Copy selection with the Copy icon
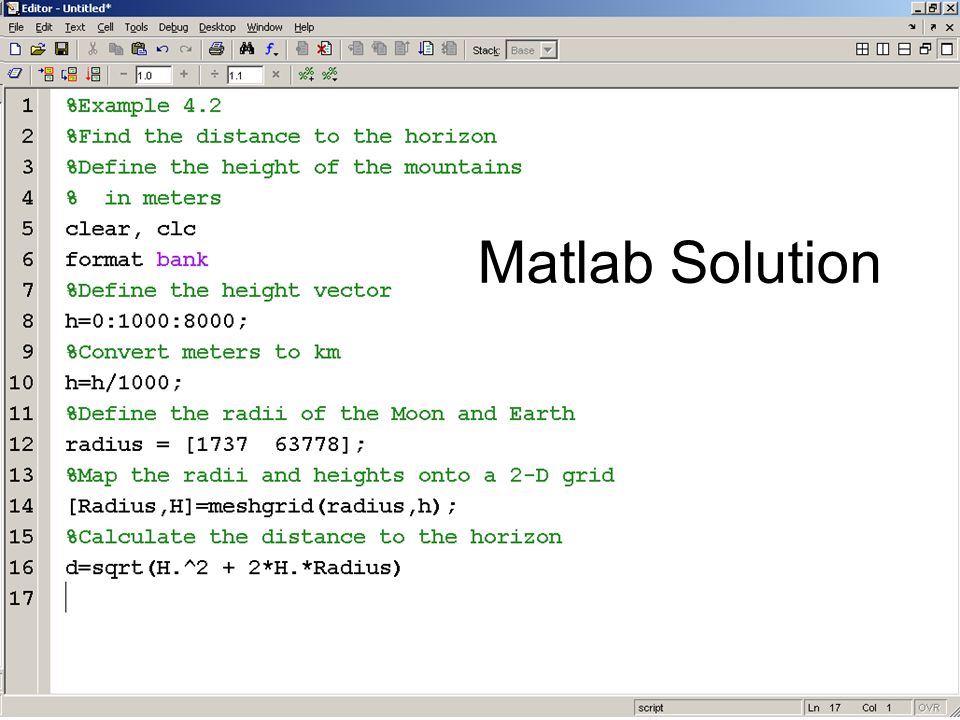Image resolution: width=960 pixels, height=720 pixels. [x=116, y=50]
